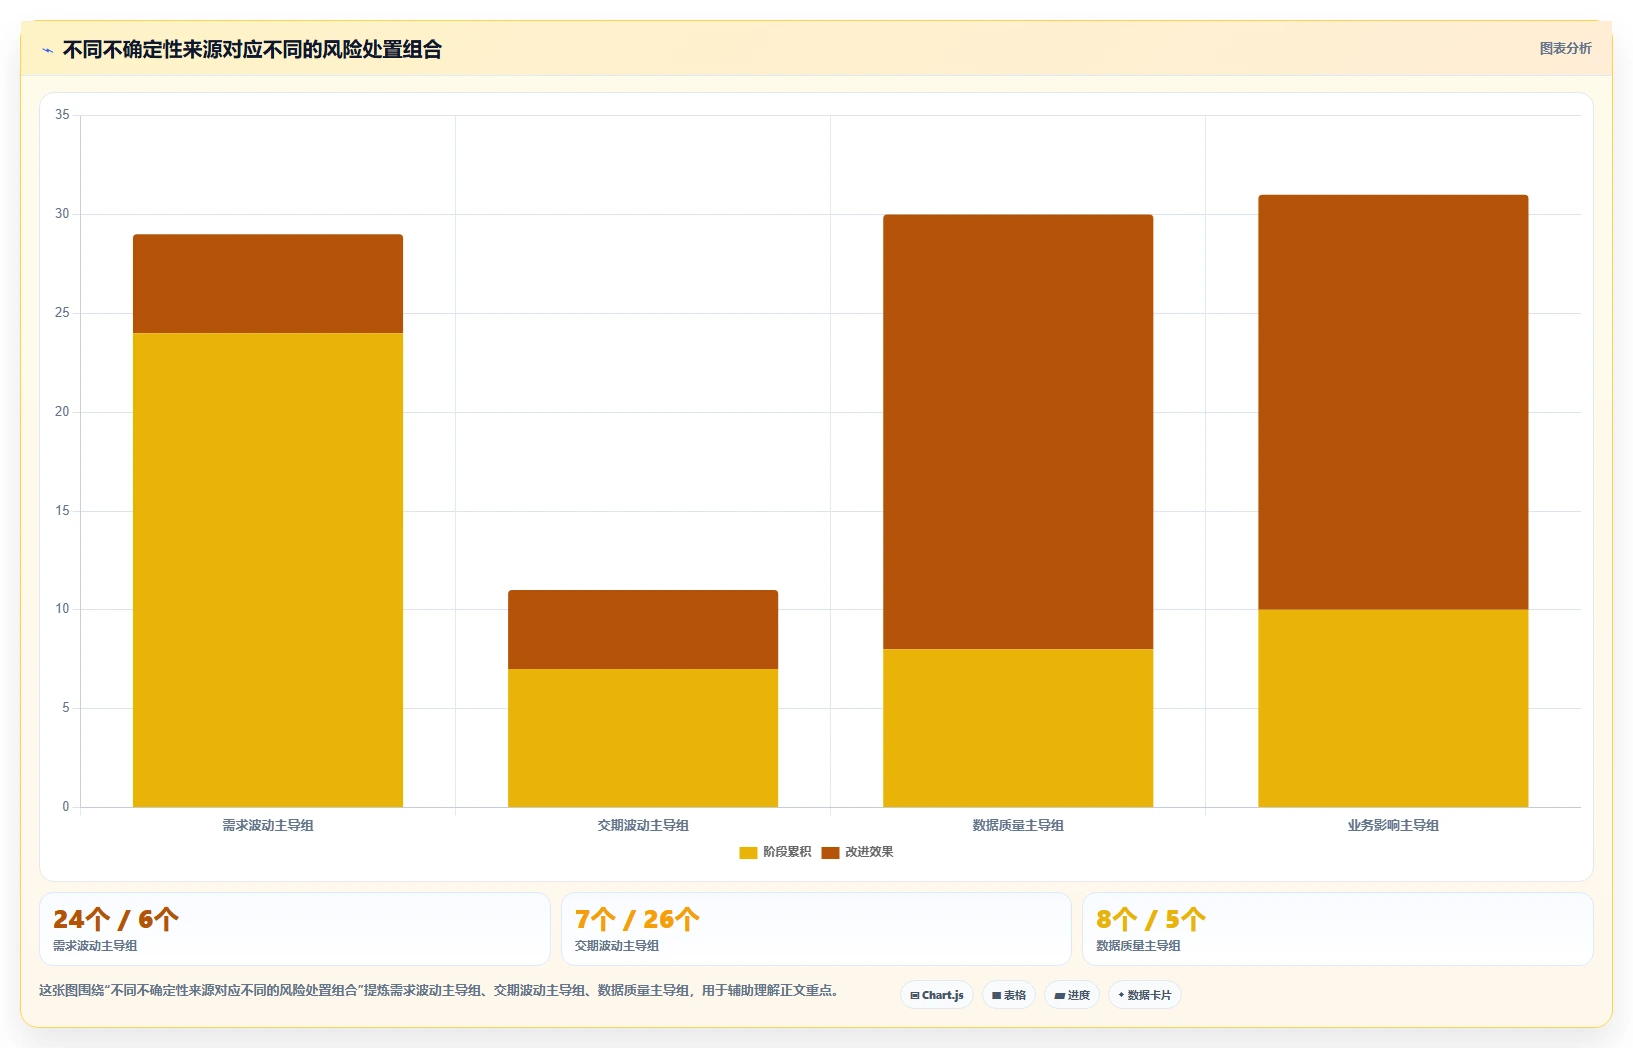Click the 交期波动主导组 x-axis label
1633x1048 pixels.
pyautogui.click(x=643, y=825)
